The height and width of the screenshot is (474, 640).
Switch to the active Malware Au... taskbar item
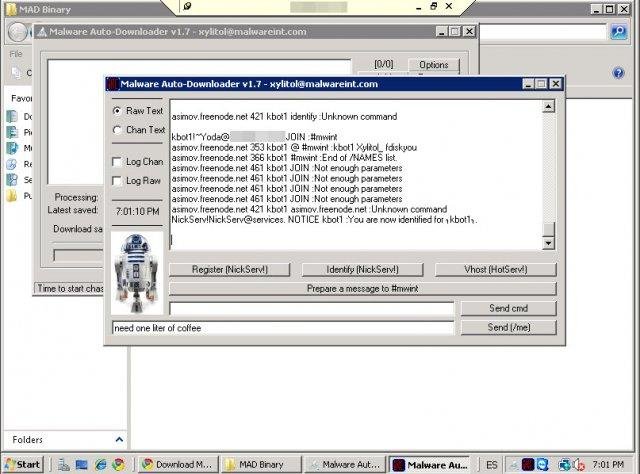pyautogui.click(x=429, y=465)
